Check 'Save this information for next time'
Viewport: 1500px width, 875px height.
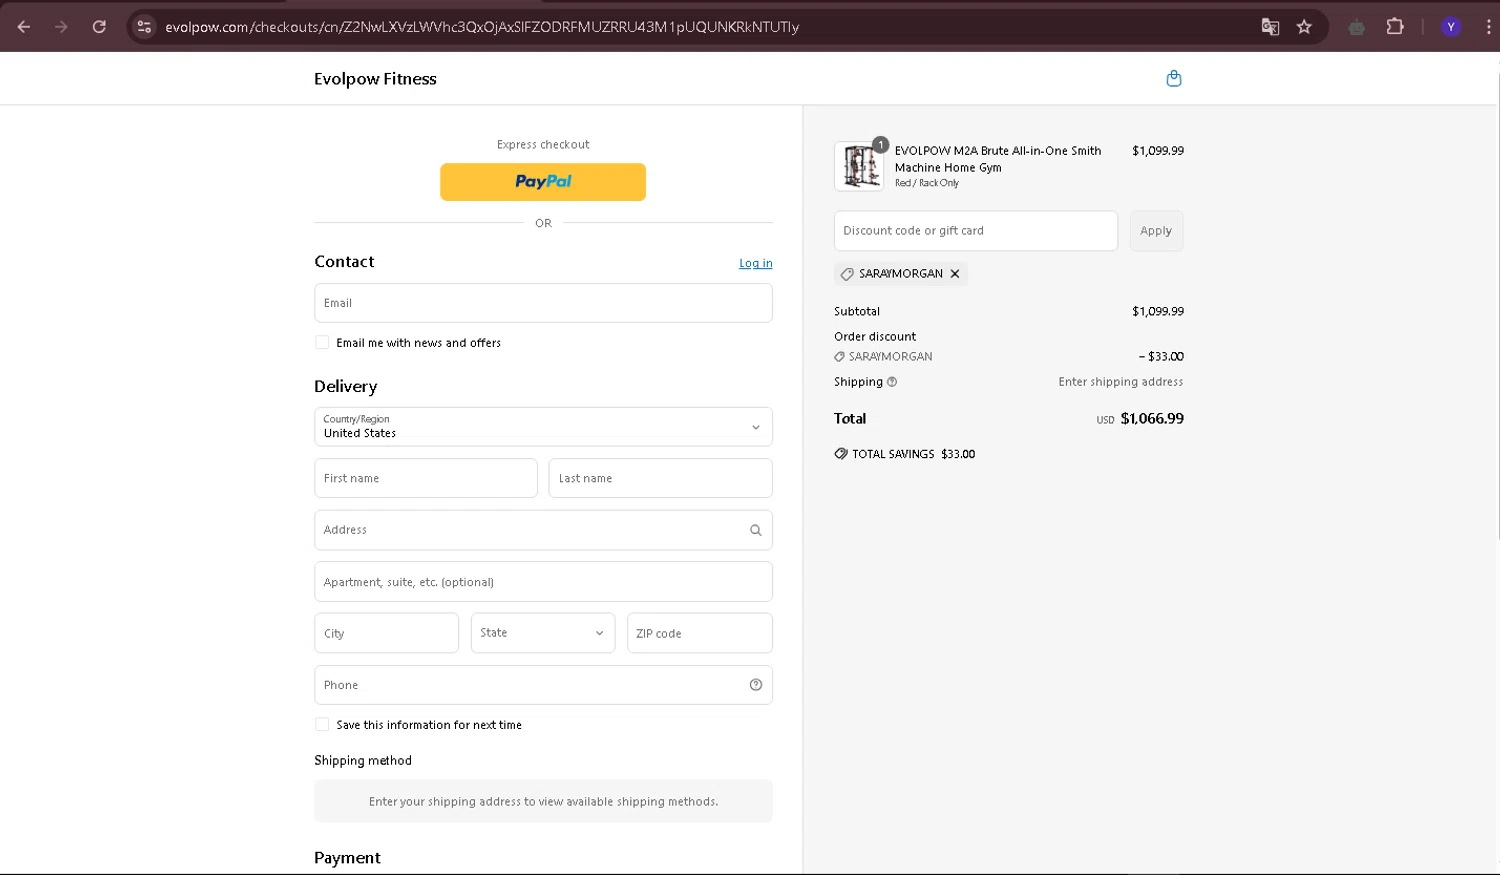tap(322, 724)
